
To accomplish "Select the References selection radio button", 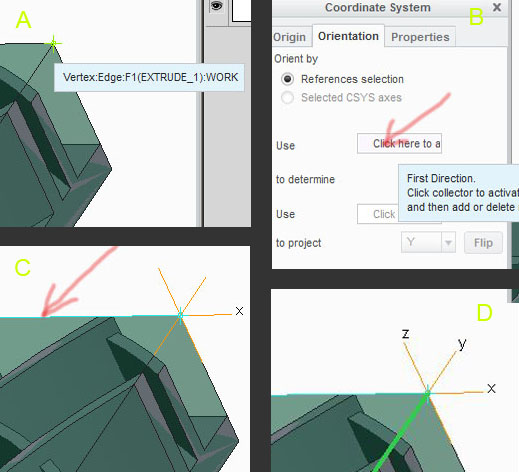I will coord(287,79).
